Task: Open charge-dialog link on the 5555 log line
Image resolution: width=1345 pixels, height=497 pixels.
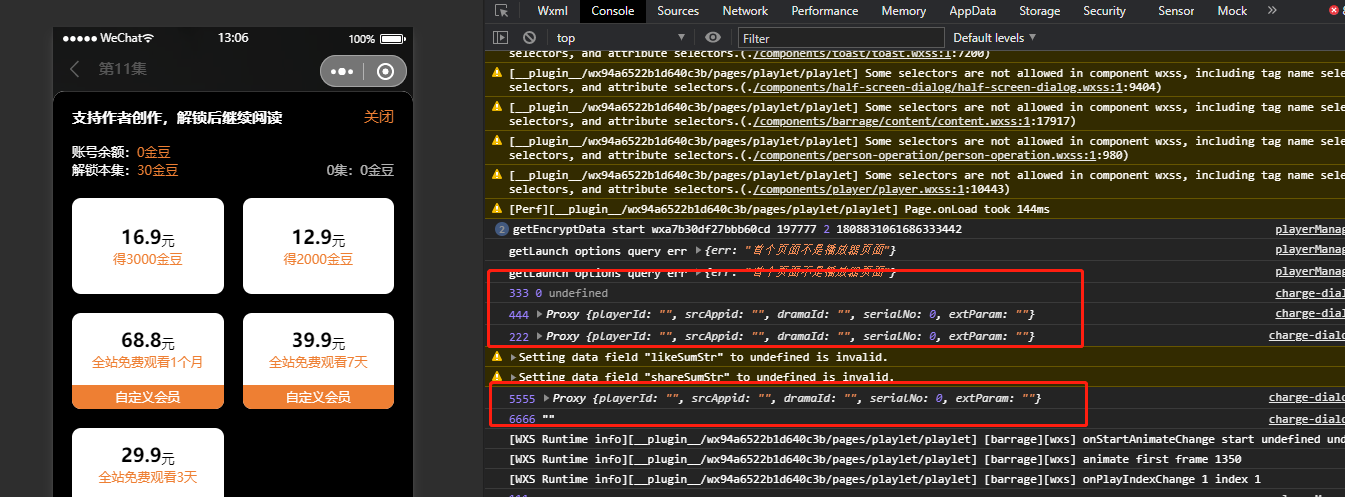Action: coord(1307,399)
